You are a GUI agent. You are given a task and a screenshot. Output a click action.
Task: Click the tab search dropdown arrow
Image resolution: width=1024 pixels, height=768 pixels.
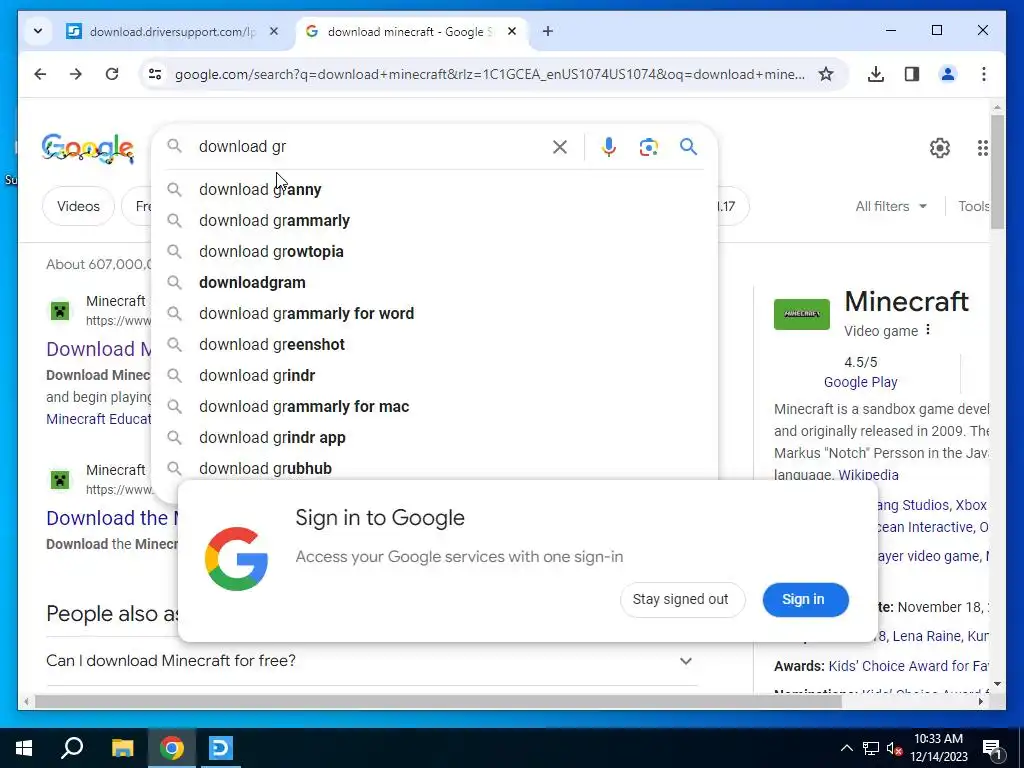click(38, 31)
